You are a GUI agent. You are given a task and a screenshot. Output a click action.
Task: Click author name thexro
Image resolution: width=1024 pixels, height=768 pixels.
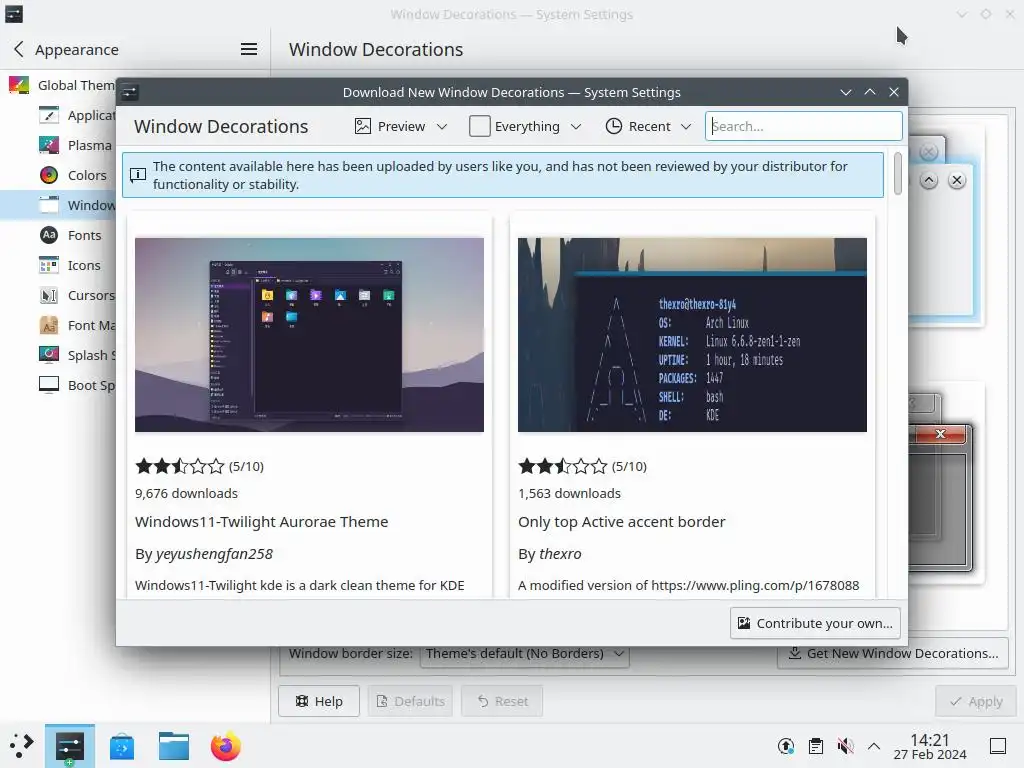[x=560, y=554]
